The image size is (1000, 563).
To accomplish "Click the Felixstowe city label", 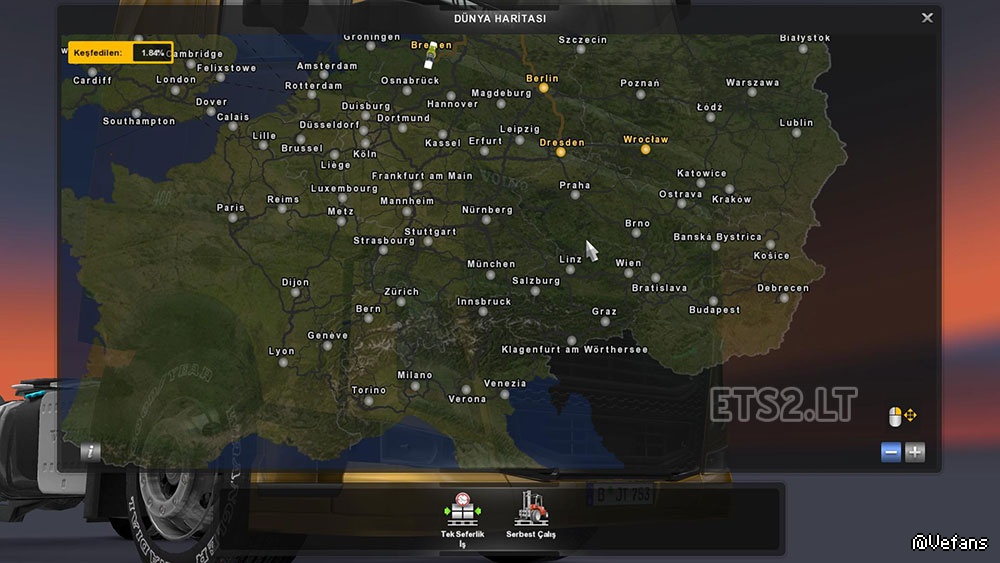I will pyautogui.click(x=226, y=68).
